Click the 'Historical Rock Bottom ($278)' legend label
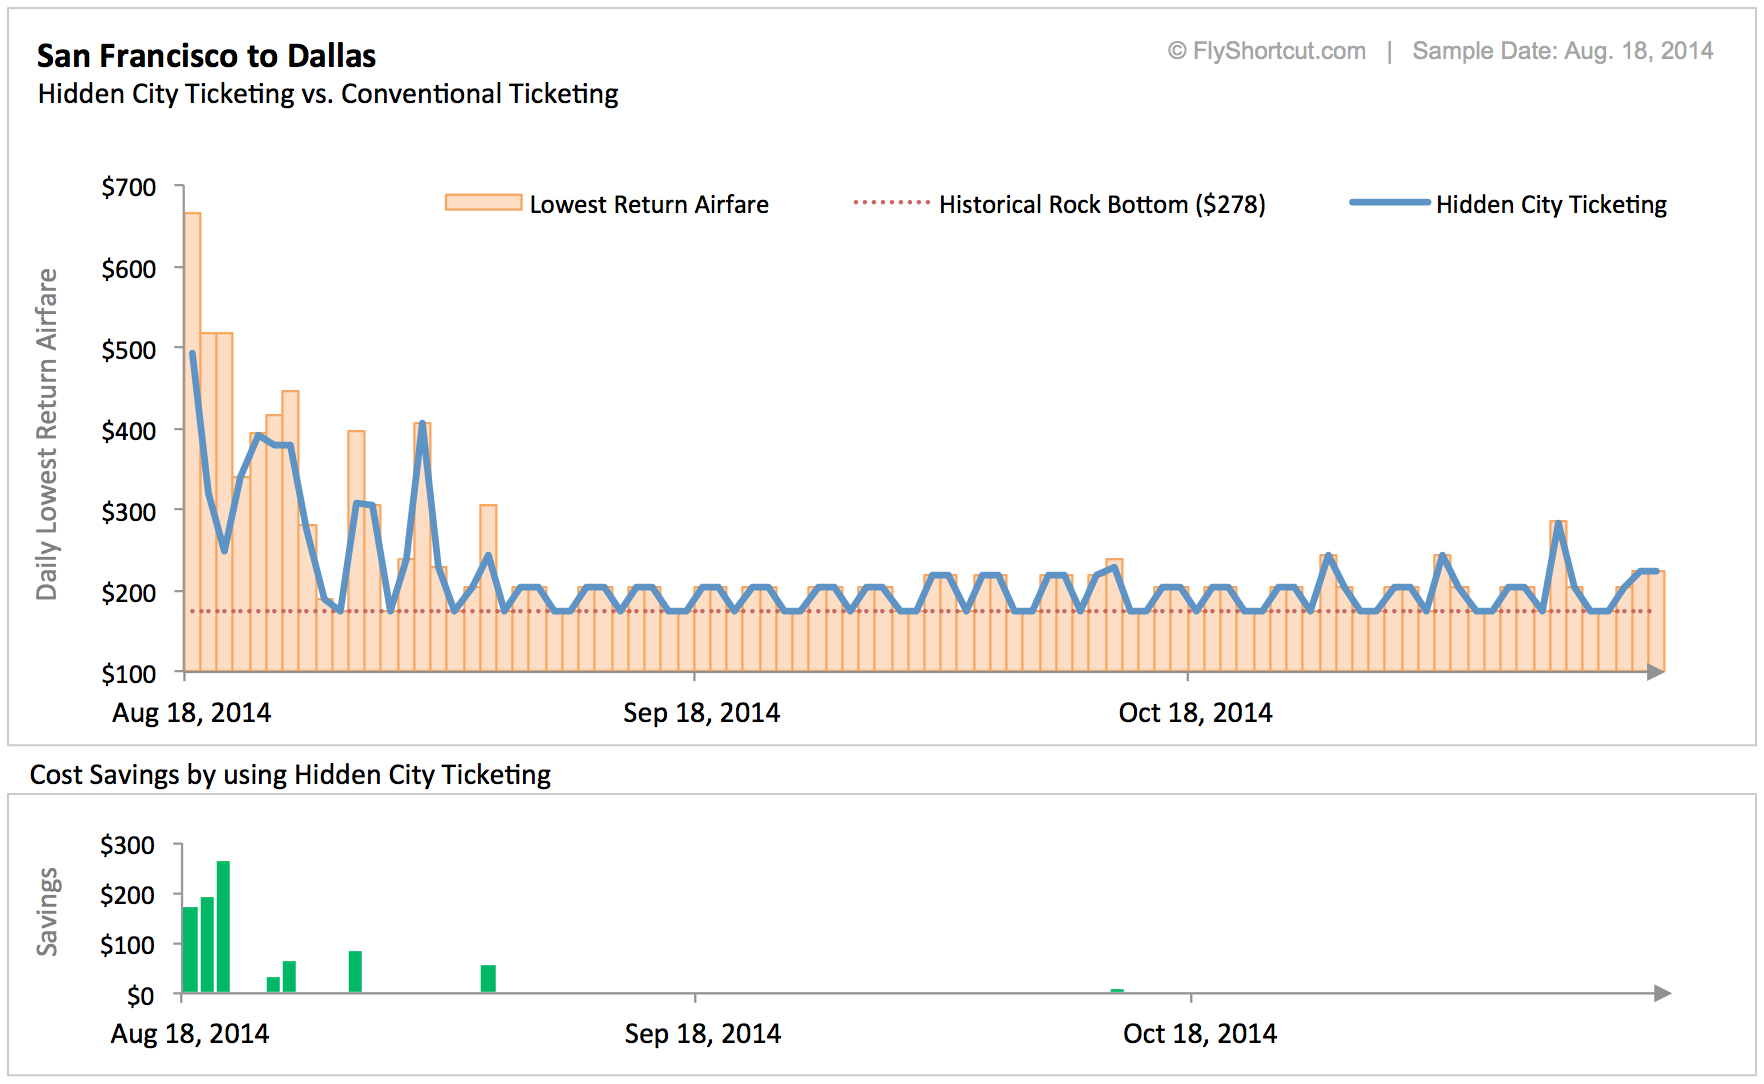Viewport: 1764px width, 1084px height. (1102, 205)
